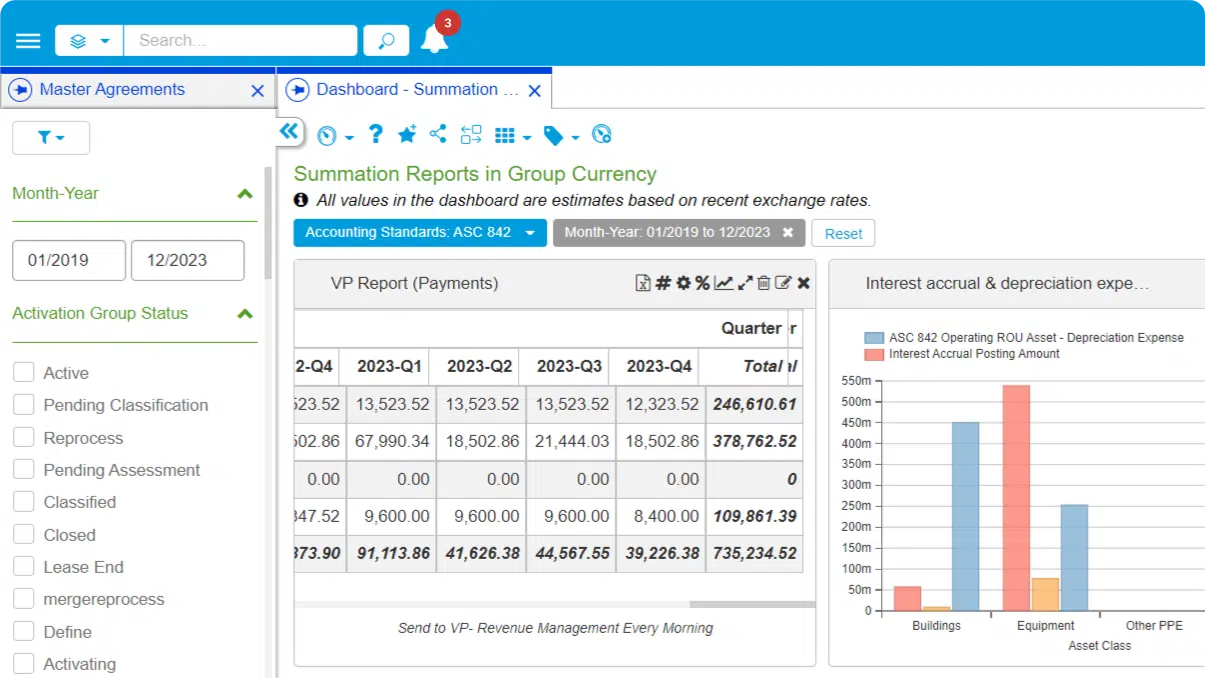This screenshot has height=678, width=1206.
Task: Check the Reprocess checkbox
Action: pyautogui.click(x=24, y=438)
